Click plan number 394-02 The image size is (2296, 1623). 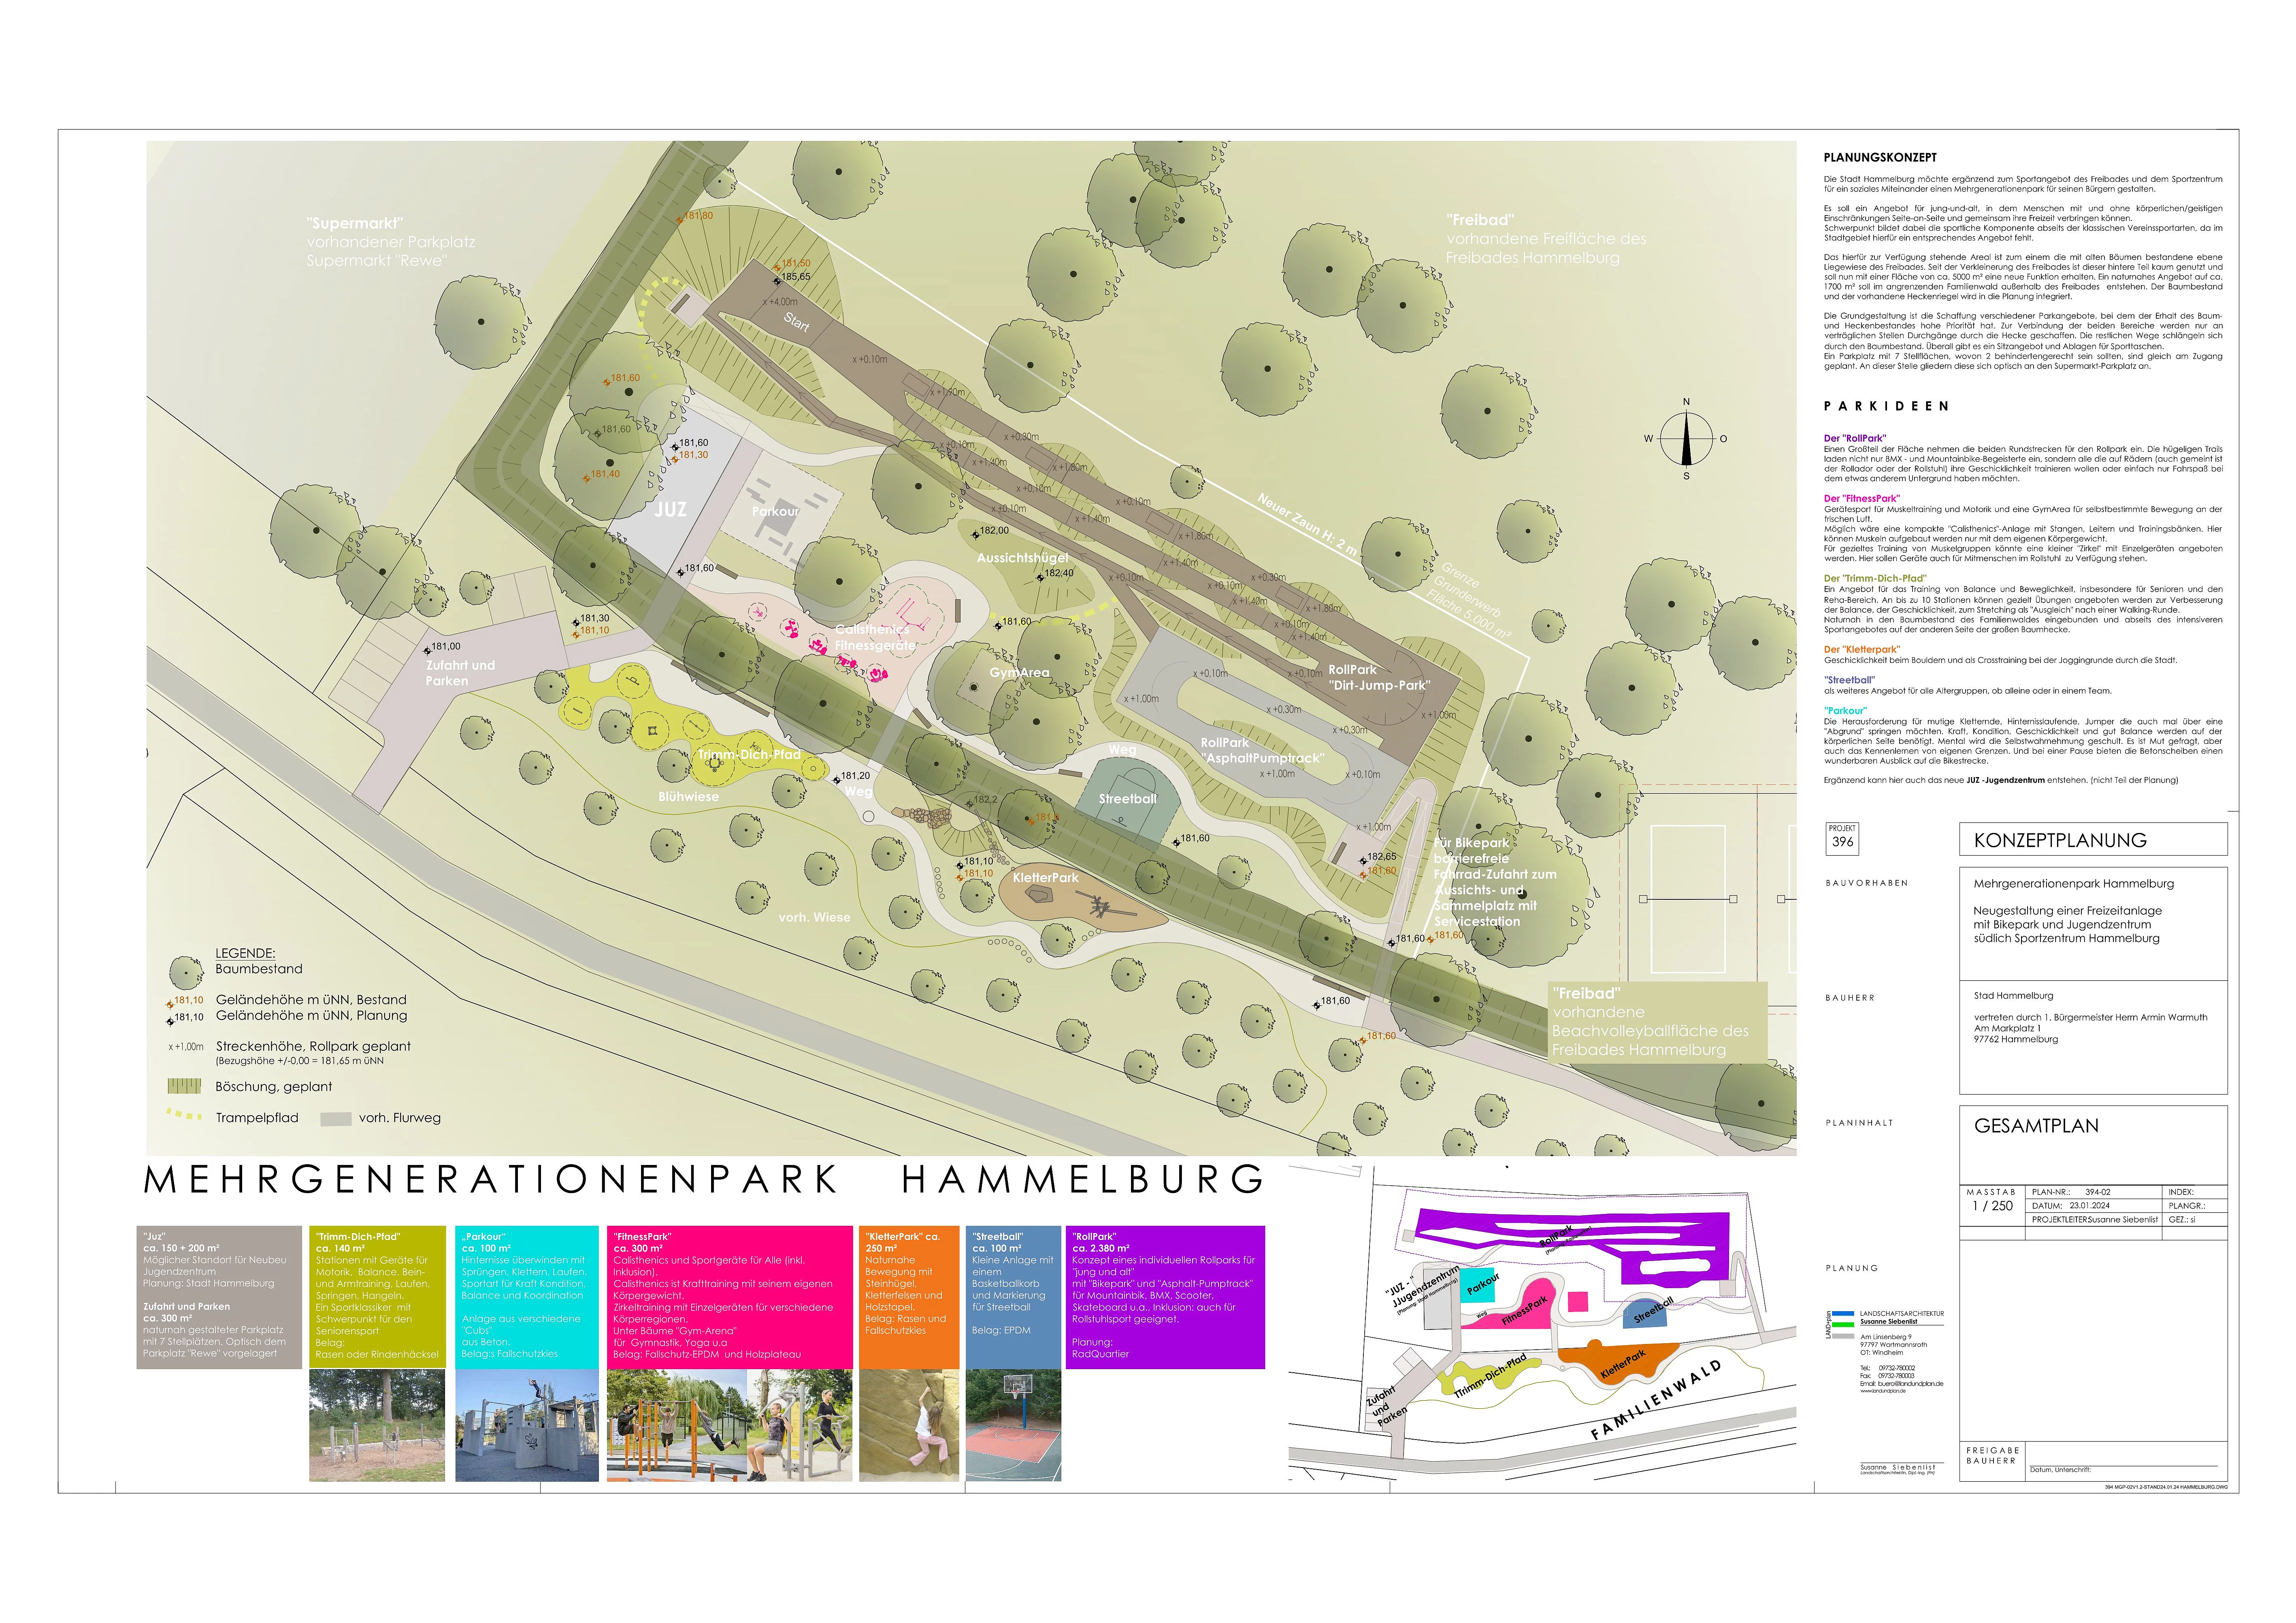2097,1192
